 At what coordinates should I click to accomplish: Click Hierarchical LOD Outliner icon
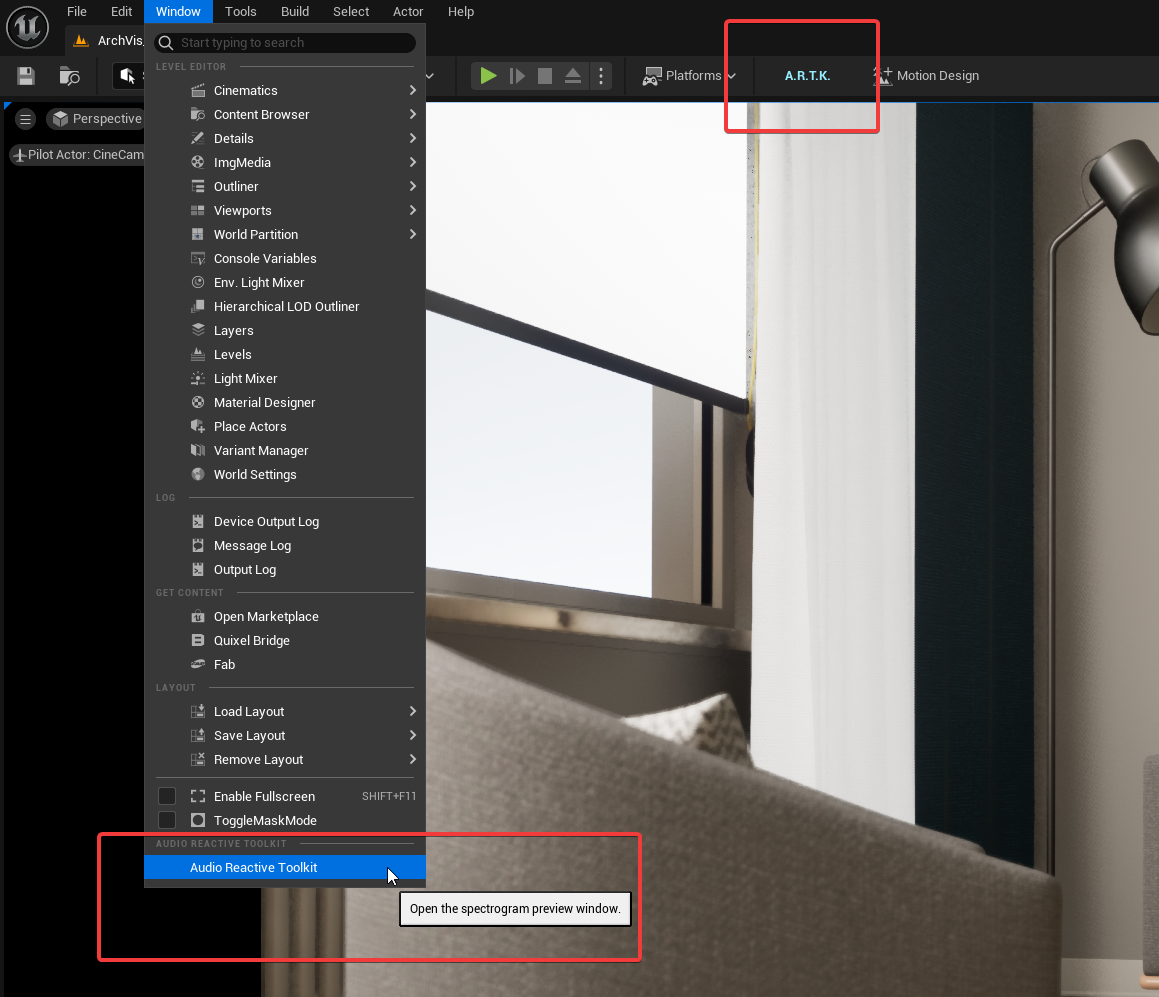pos(198,307)
